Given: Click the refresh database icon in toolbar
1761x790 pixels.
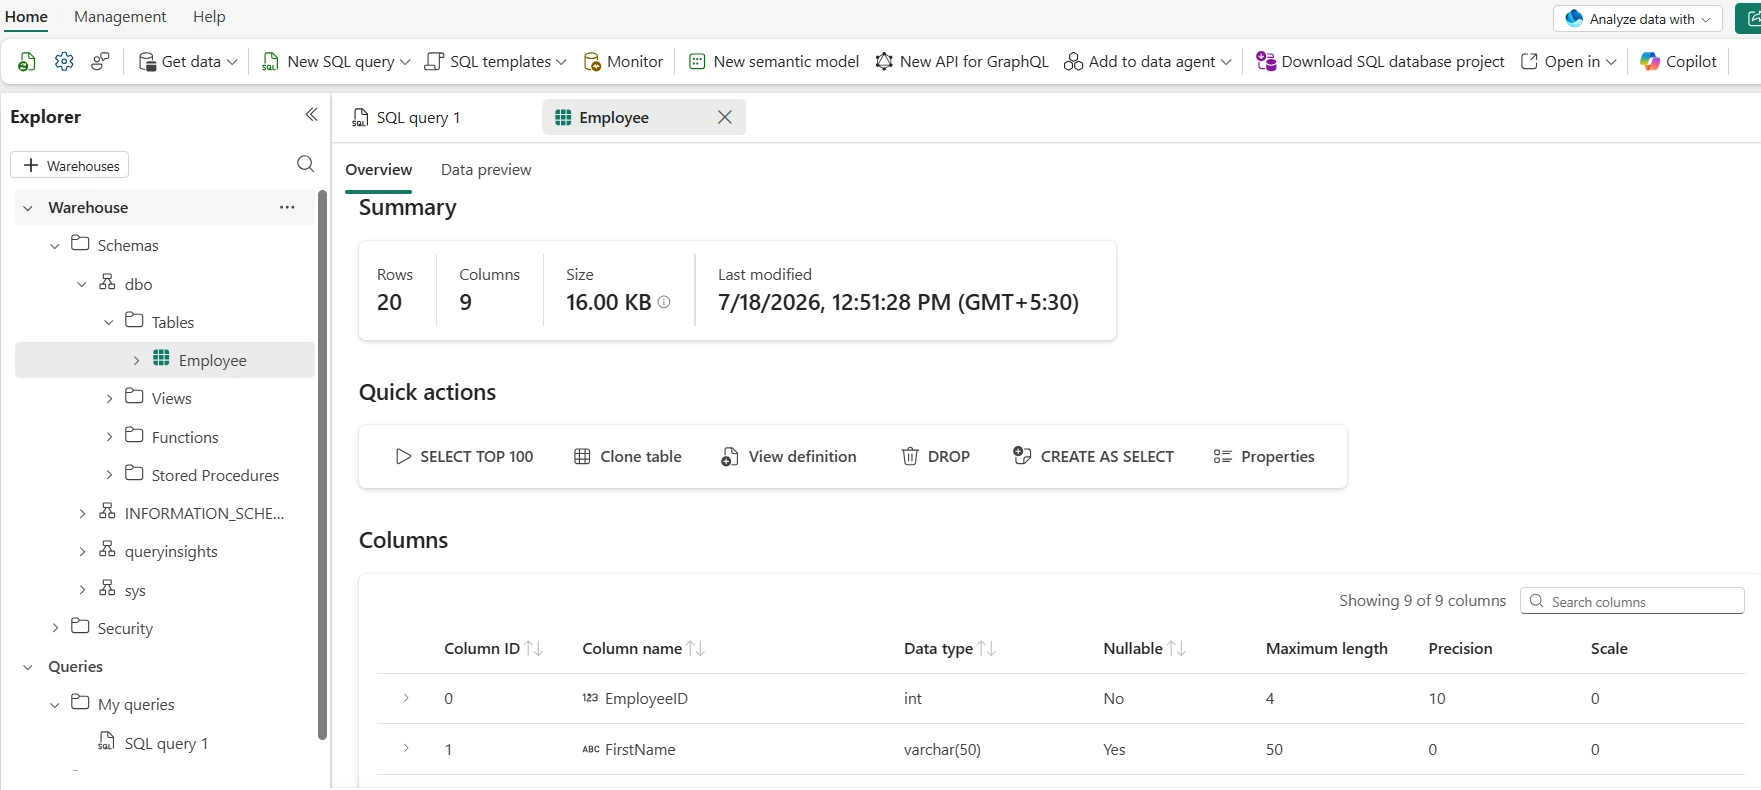Looking at the screenshot, I should [27, 62].
